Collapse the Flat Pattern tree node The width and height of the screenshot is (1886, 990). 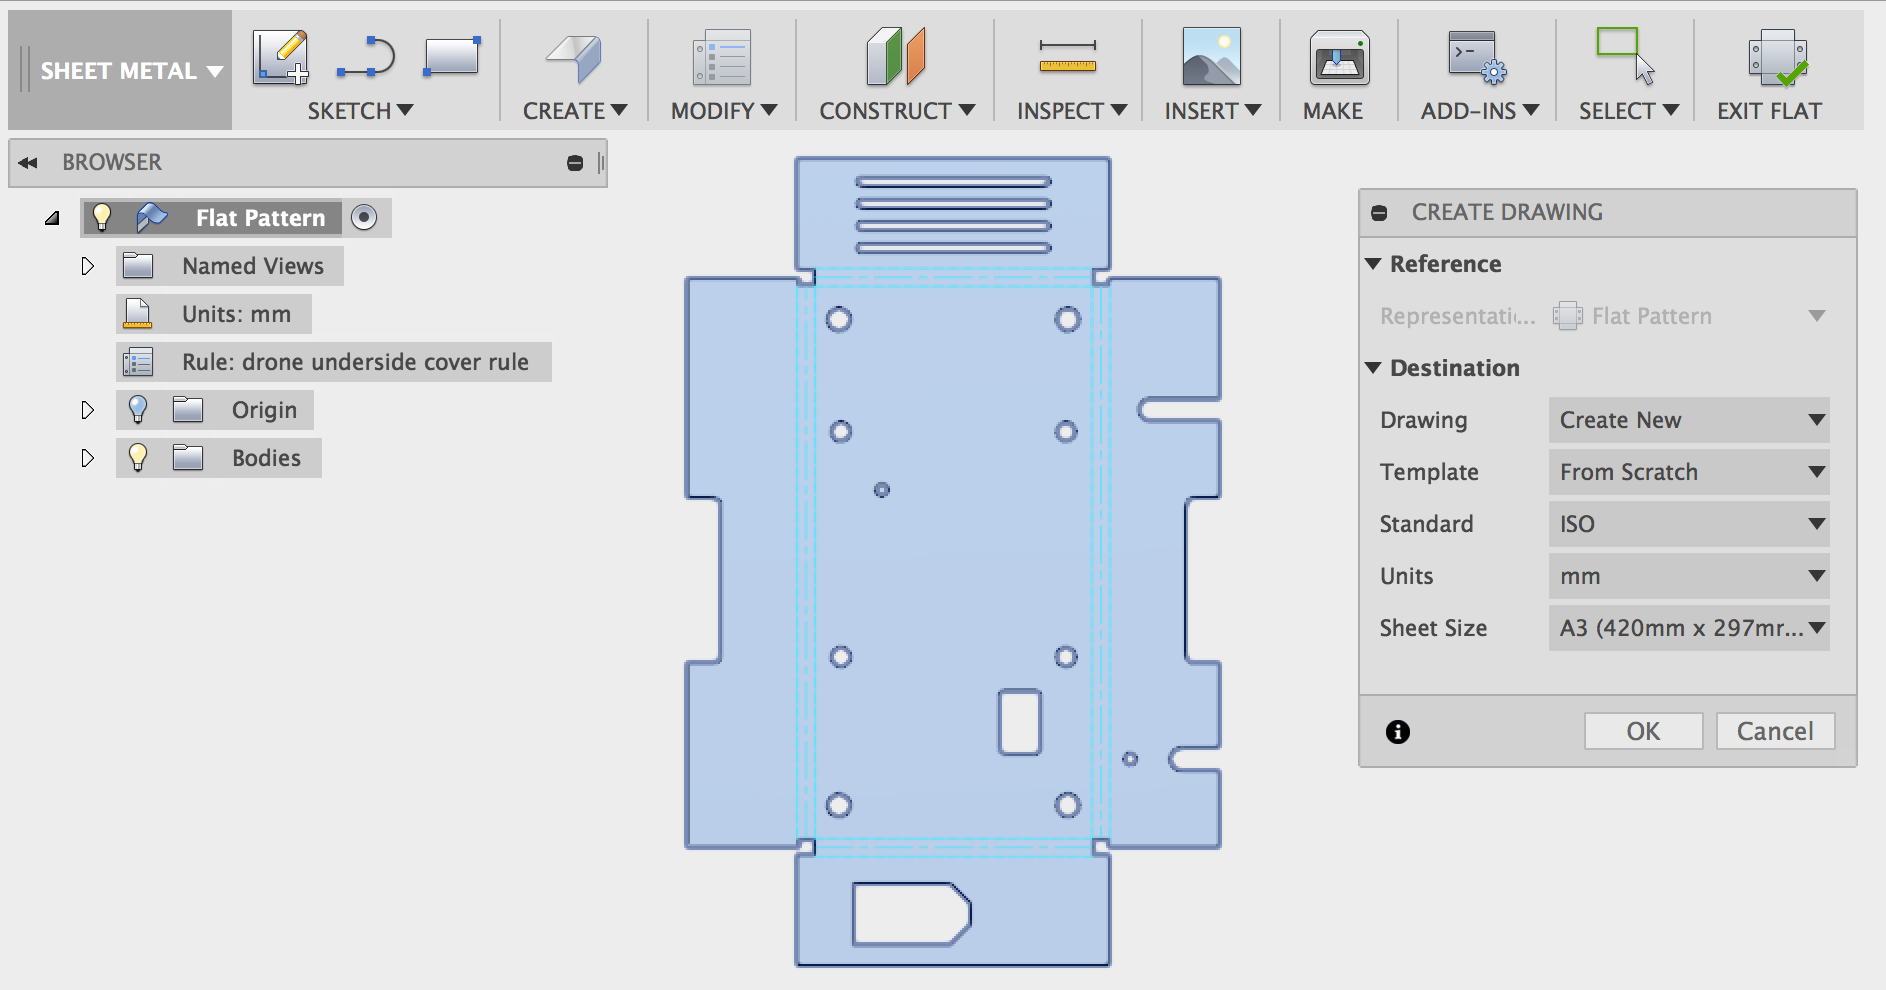tap(52, 218)
